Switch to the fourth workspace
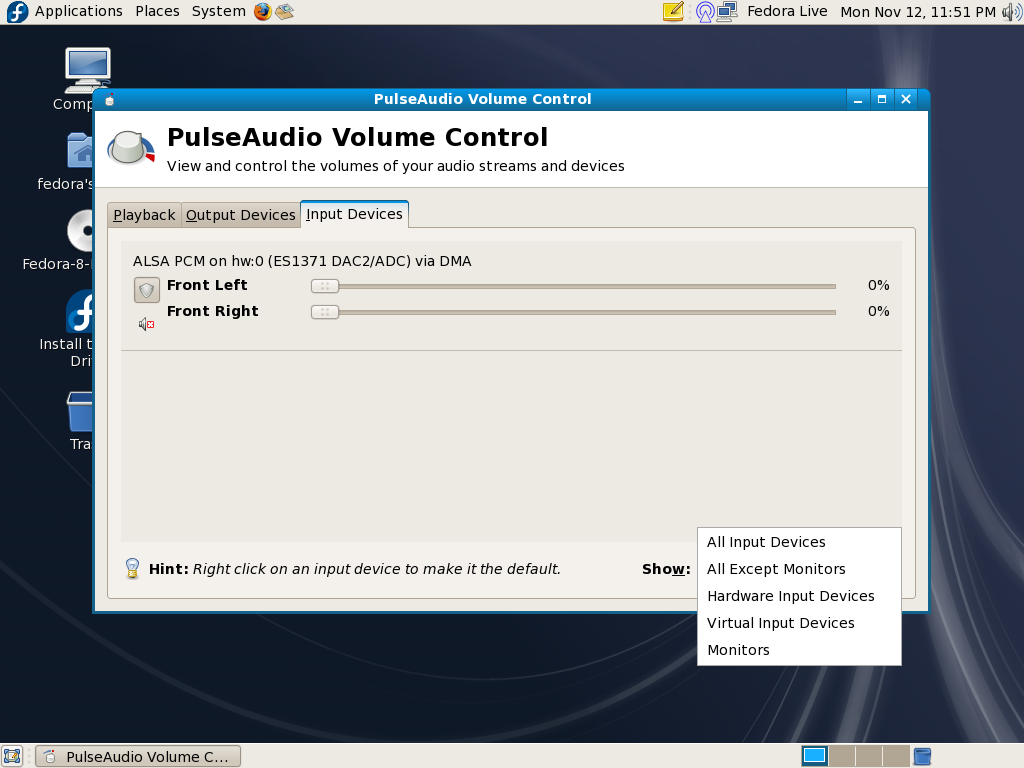Viewport: 1024px width, 768px height. [x=895, y=756]
